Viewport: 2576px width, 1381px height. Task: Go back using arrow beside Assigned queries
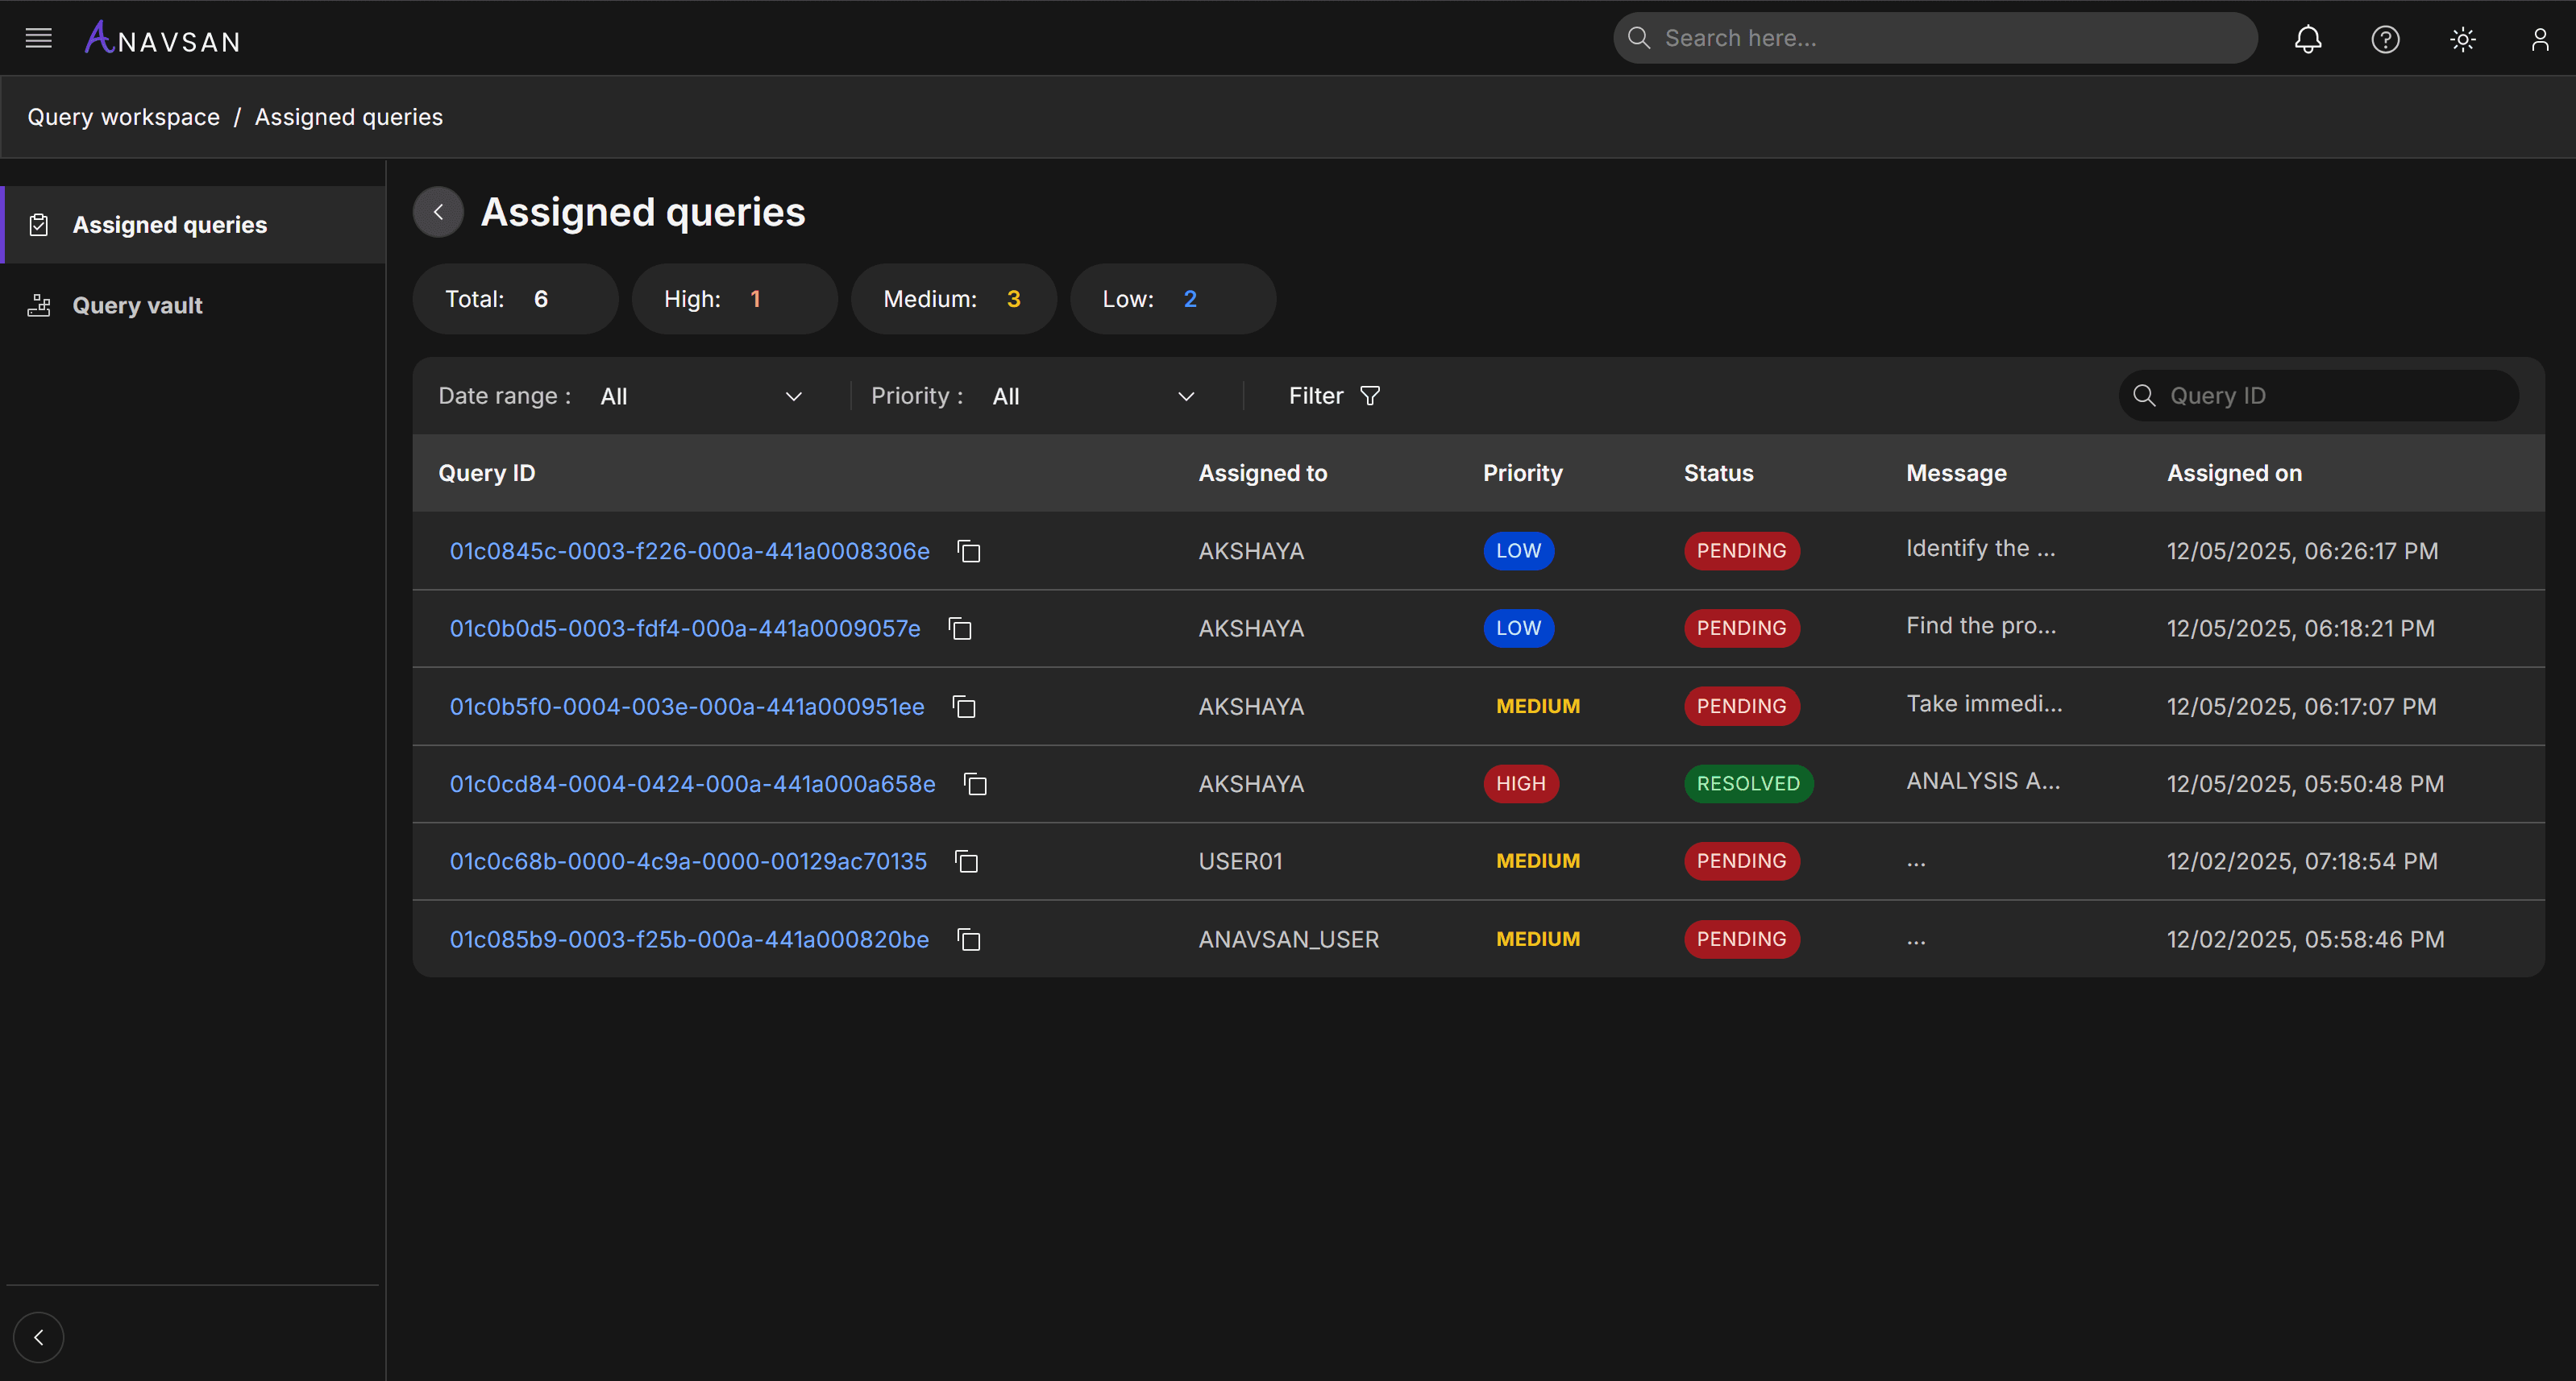[x=438, y=212]
